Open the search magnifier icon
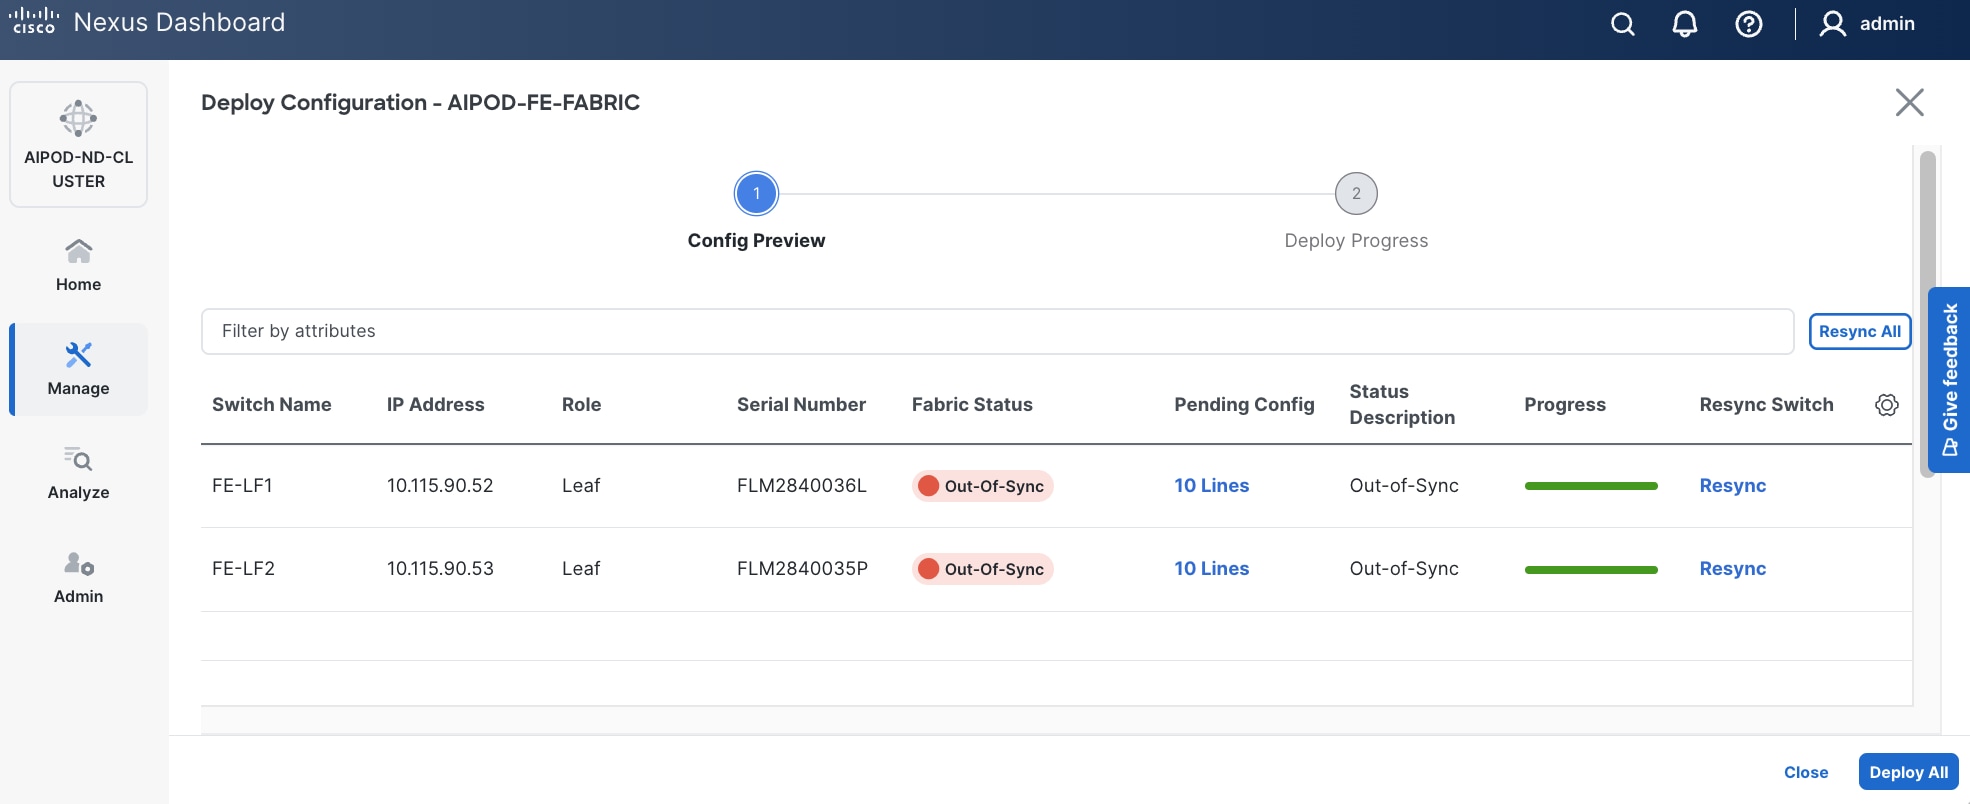1970x804 pixels. tap(1622, 24)
